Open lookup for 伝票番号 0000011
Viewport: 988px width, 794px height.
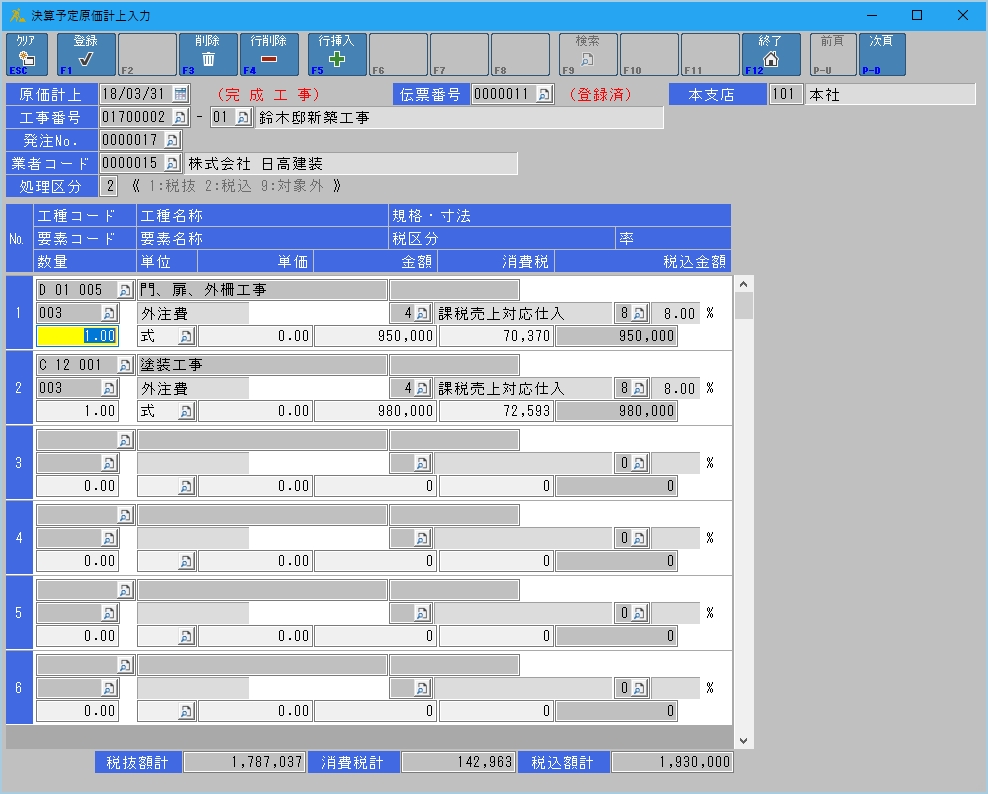pyautogui.click(x=543, y=94)
